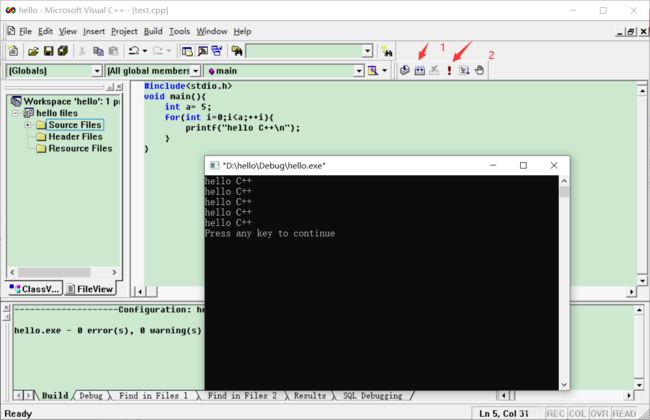650x420 pixels.
Task: Toggle the Output window icon
Action: click(203, 51)
